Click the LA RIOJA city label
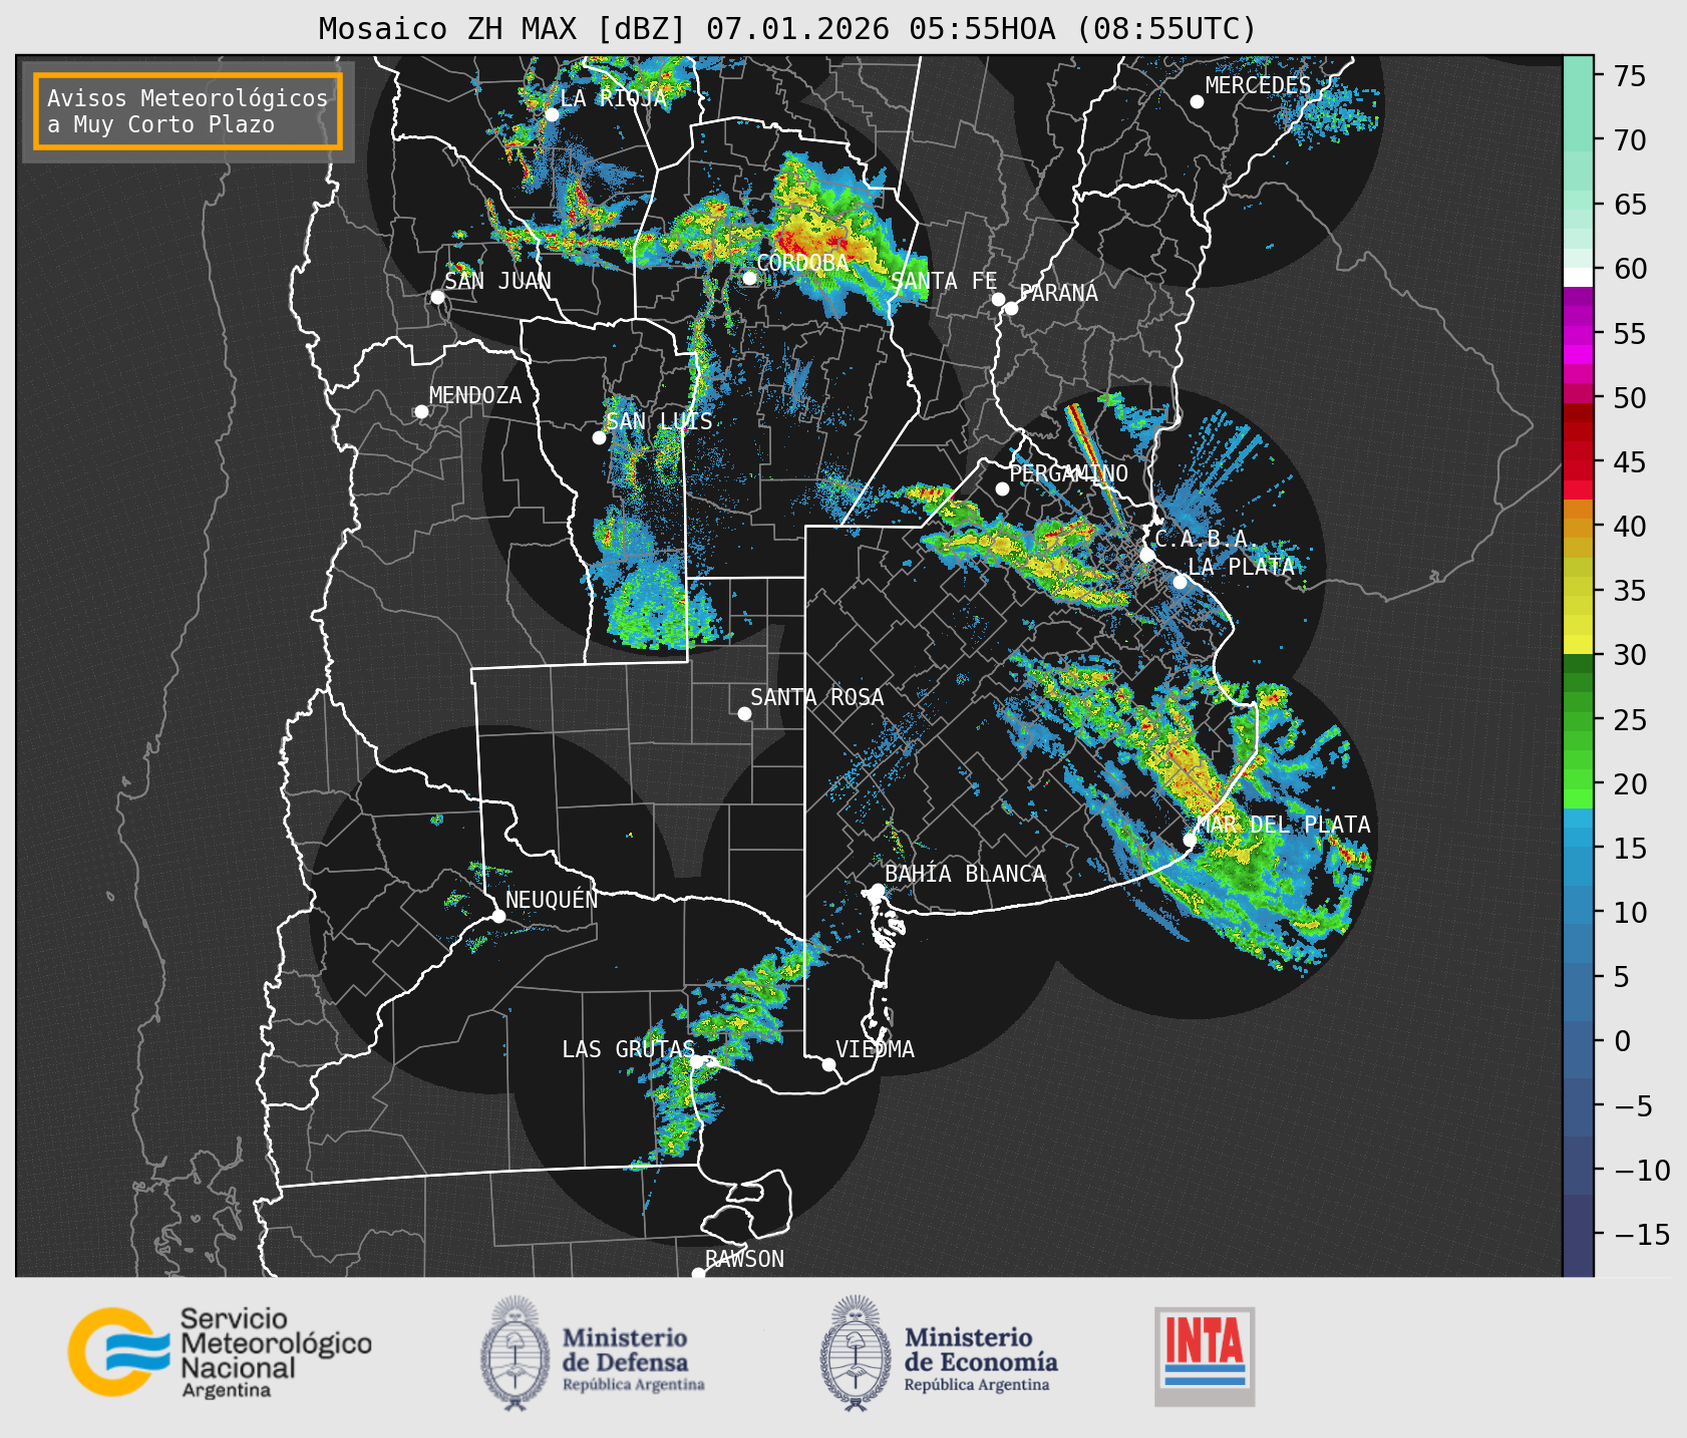This screenshot has height=1438, width=1687. tap(613, 98)
